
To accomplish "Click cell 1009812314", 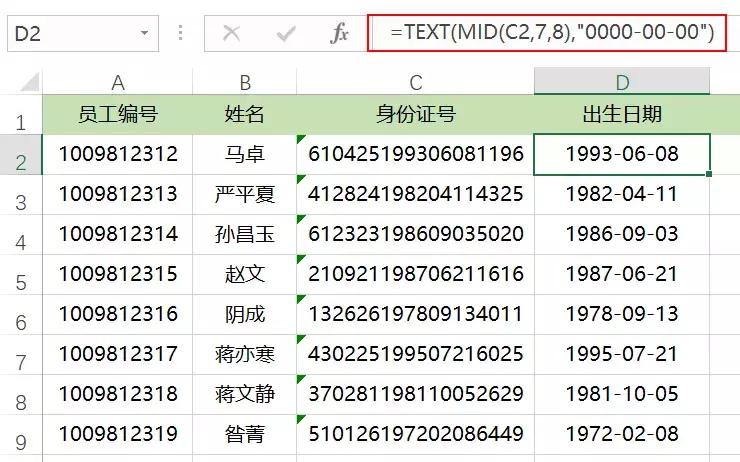I will point(118,235).
